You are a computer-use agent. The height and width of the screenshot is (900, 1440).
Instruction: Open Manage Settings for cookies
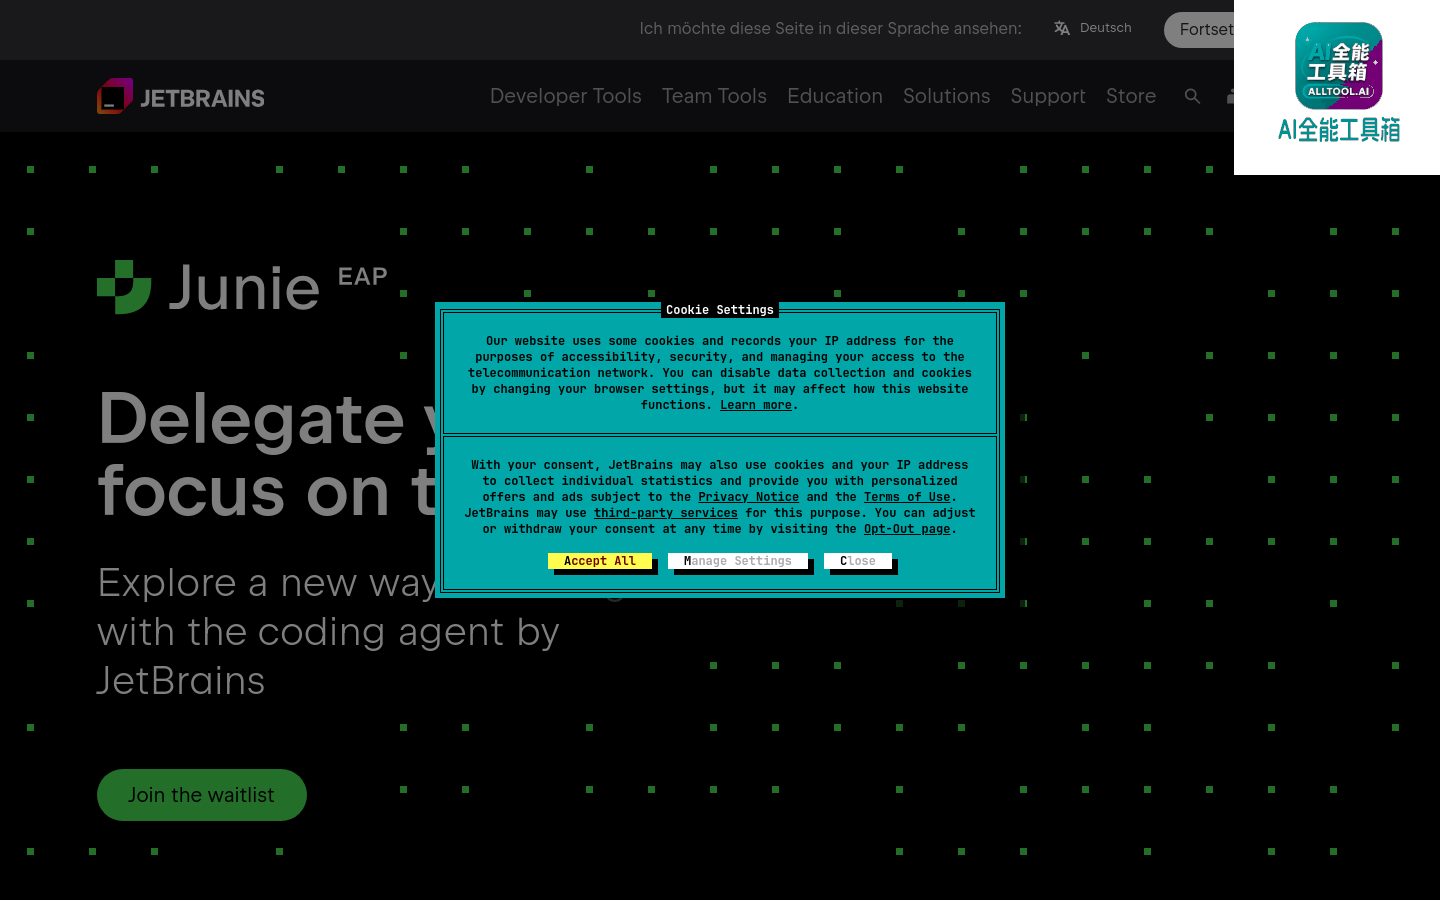[738, 561]
